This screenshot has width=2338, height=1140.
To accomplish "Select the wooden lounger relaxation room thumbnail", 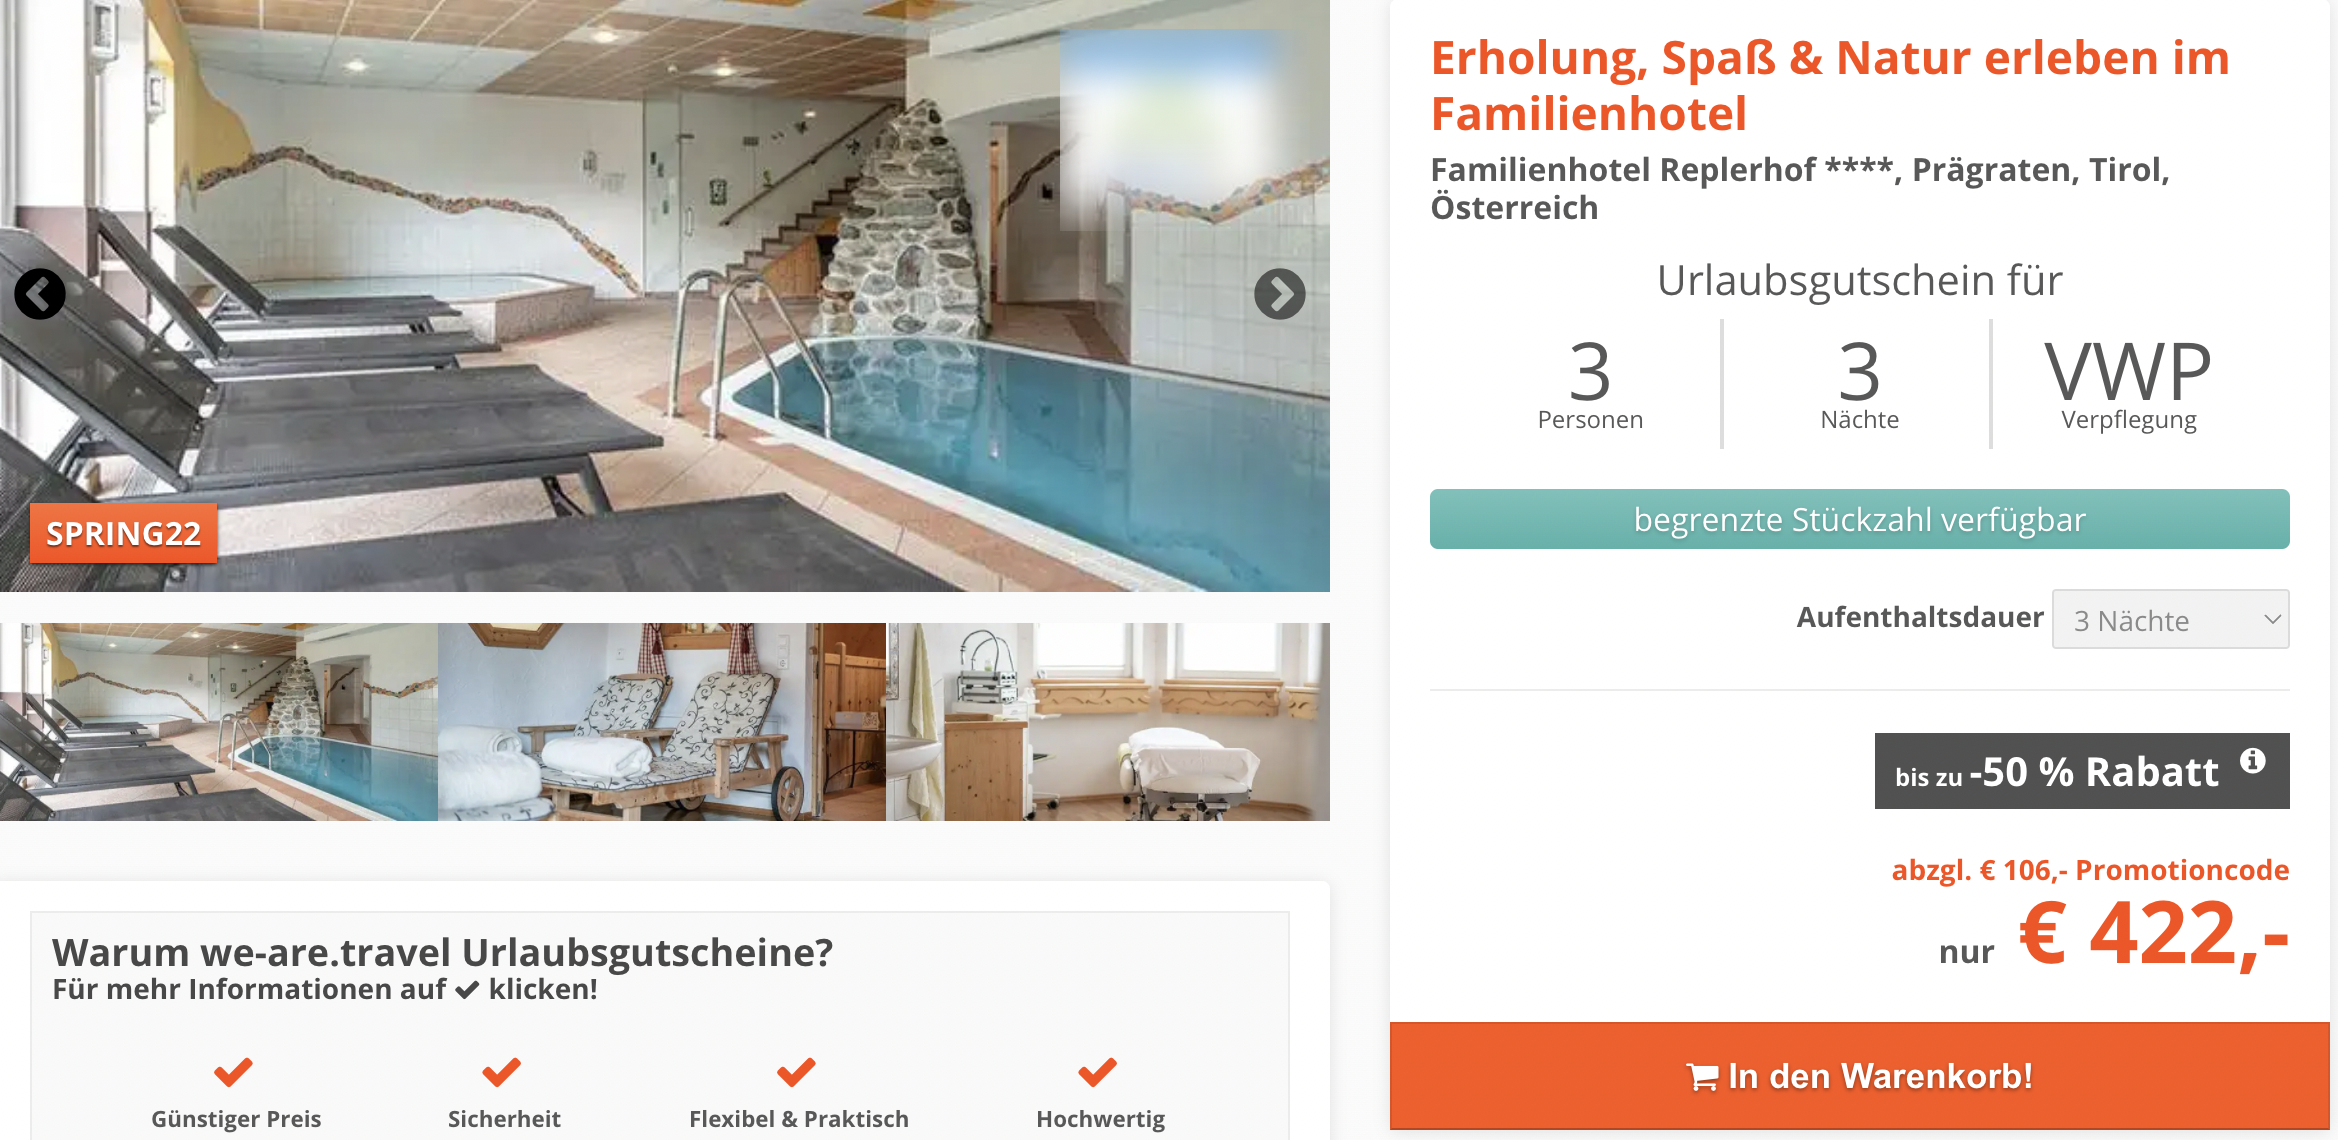I will tap(662, 722).
